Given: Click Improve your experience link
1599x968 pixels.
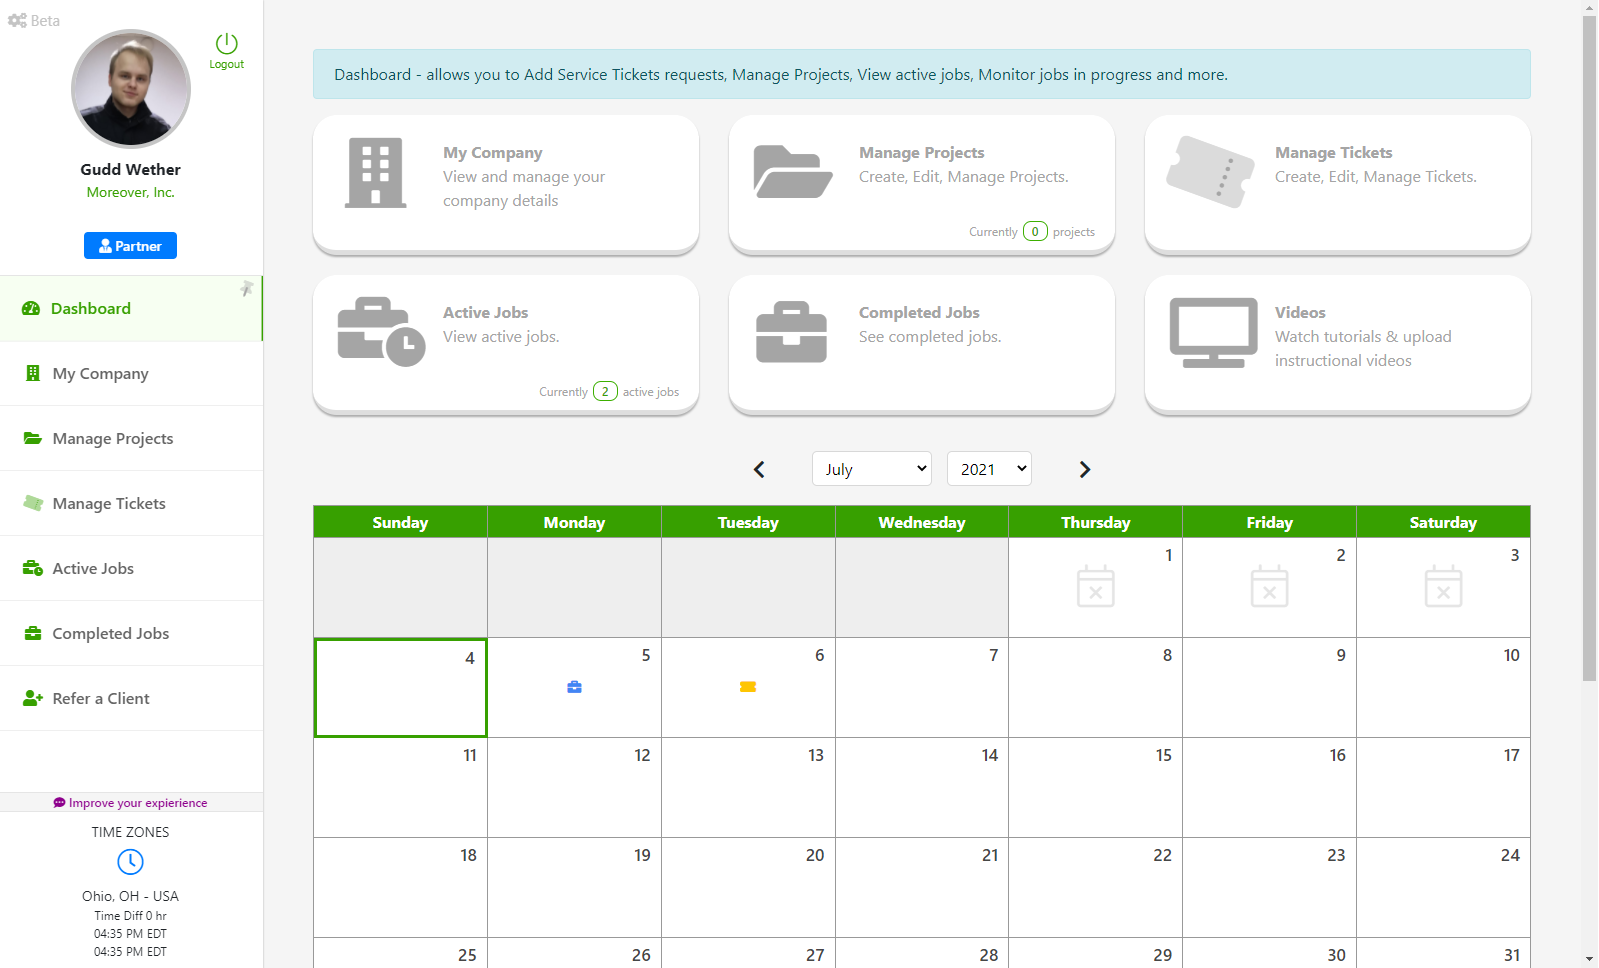Looking at the screenshot, I should click(130, 803).
